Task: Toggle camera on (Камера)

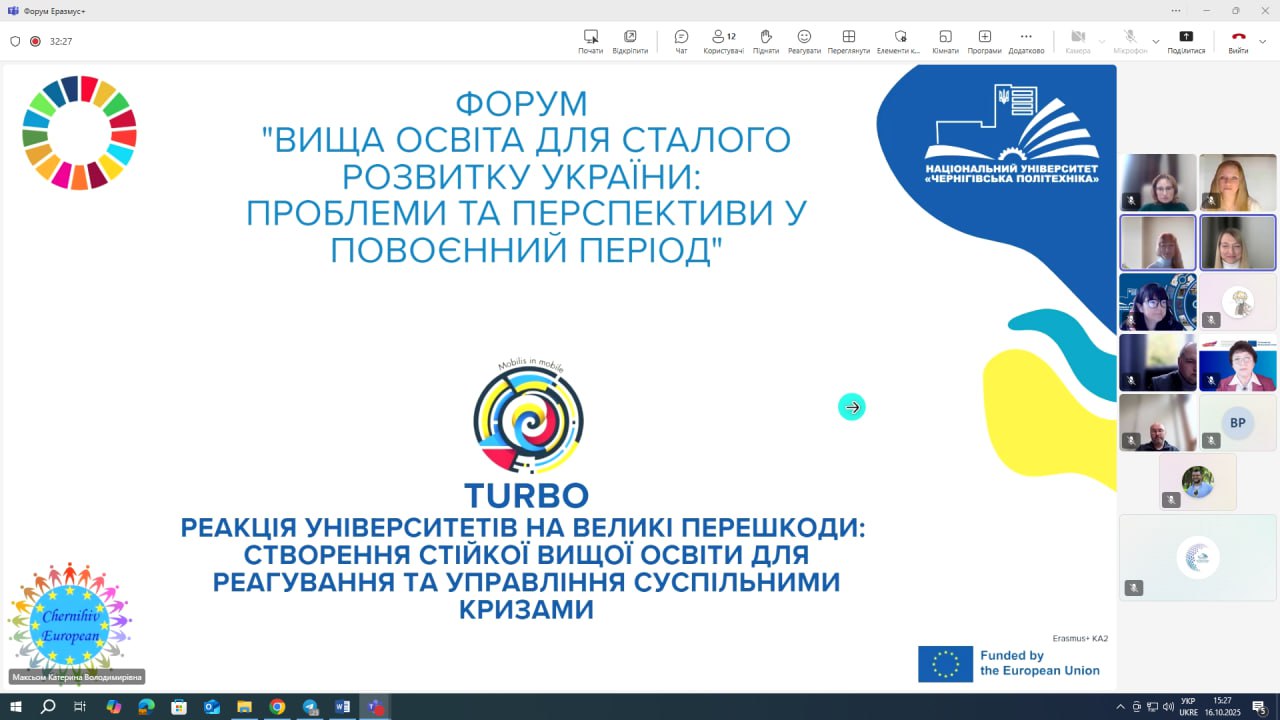Action: point(1078,40)
